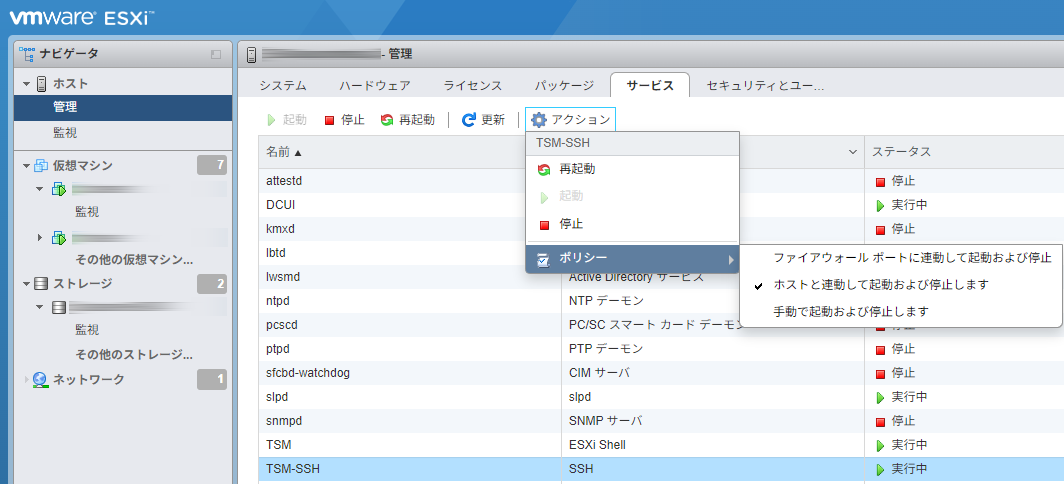The height and width of the screenshot is (484, 1064).
Task: Select the pcscd service name
Action: coord(282,324)
